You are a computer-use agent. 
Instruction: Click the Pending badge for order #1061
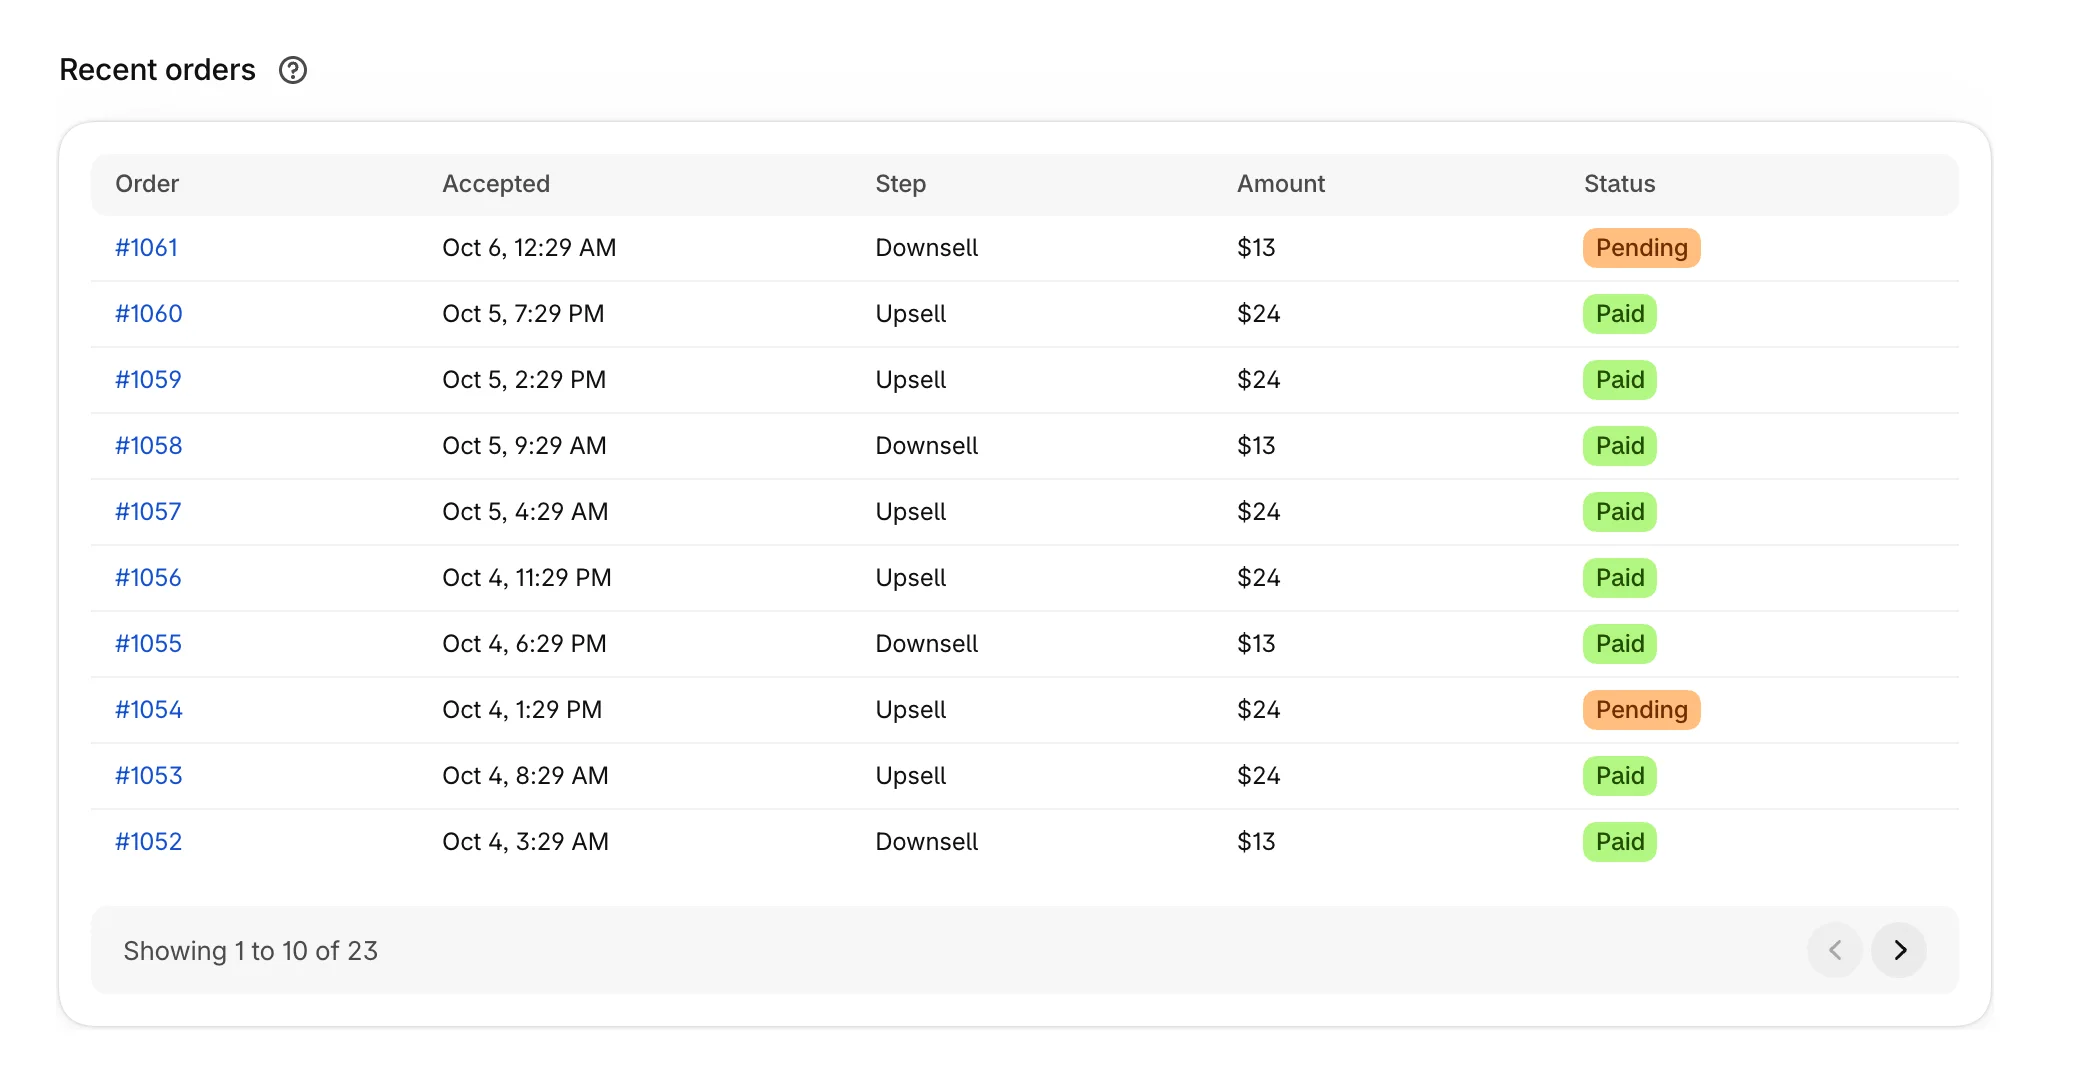[1642, 248]
